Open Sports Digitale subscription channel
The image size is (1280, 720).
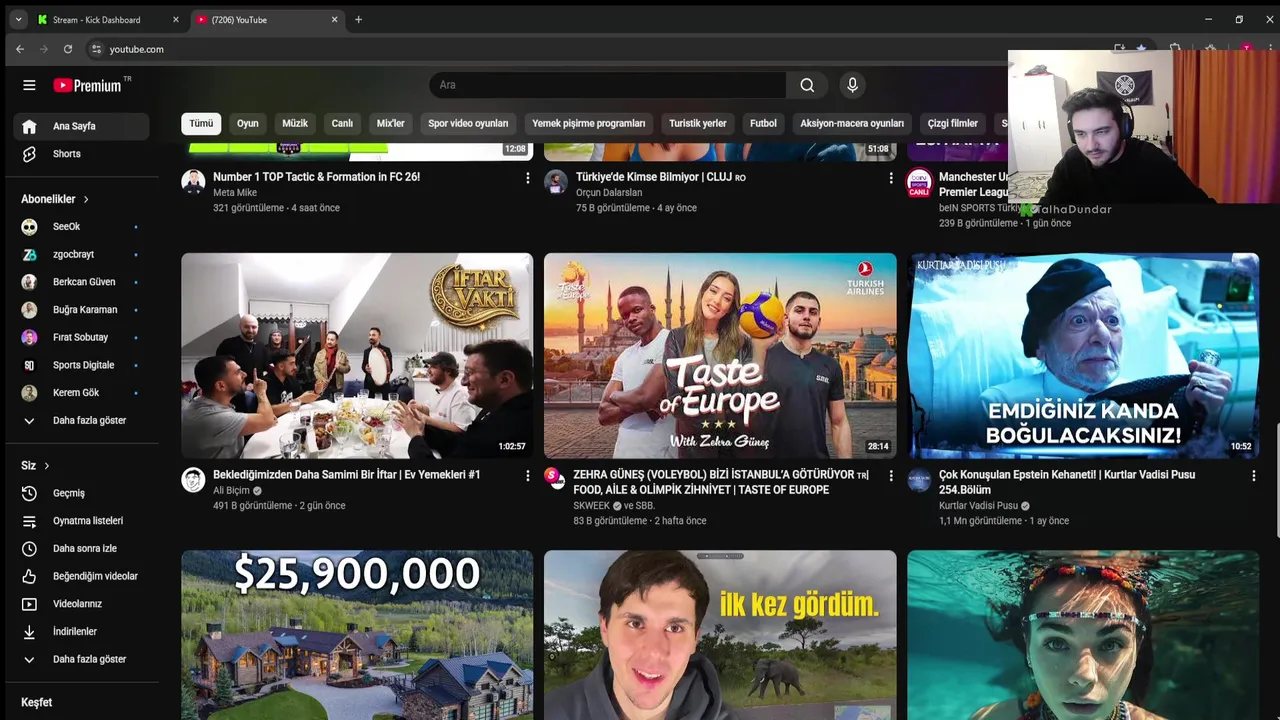[82, 365]
